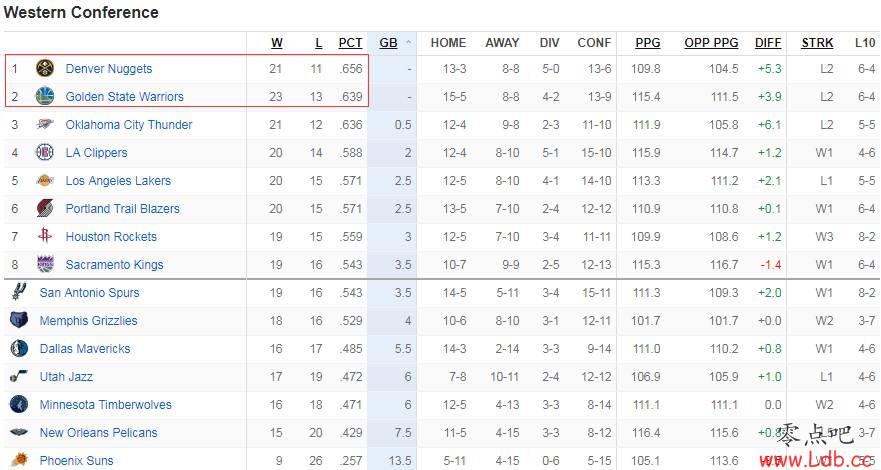Sort by DIFF column header
The image size is (881, 470).
(x=768, y=43)
